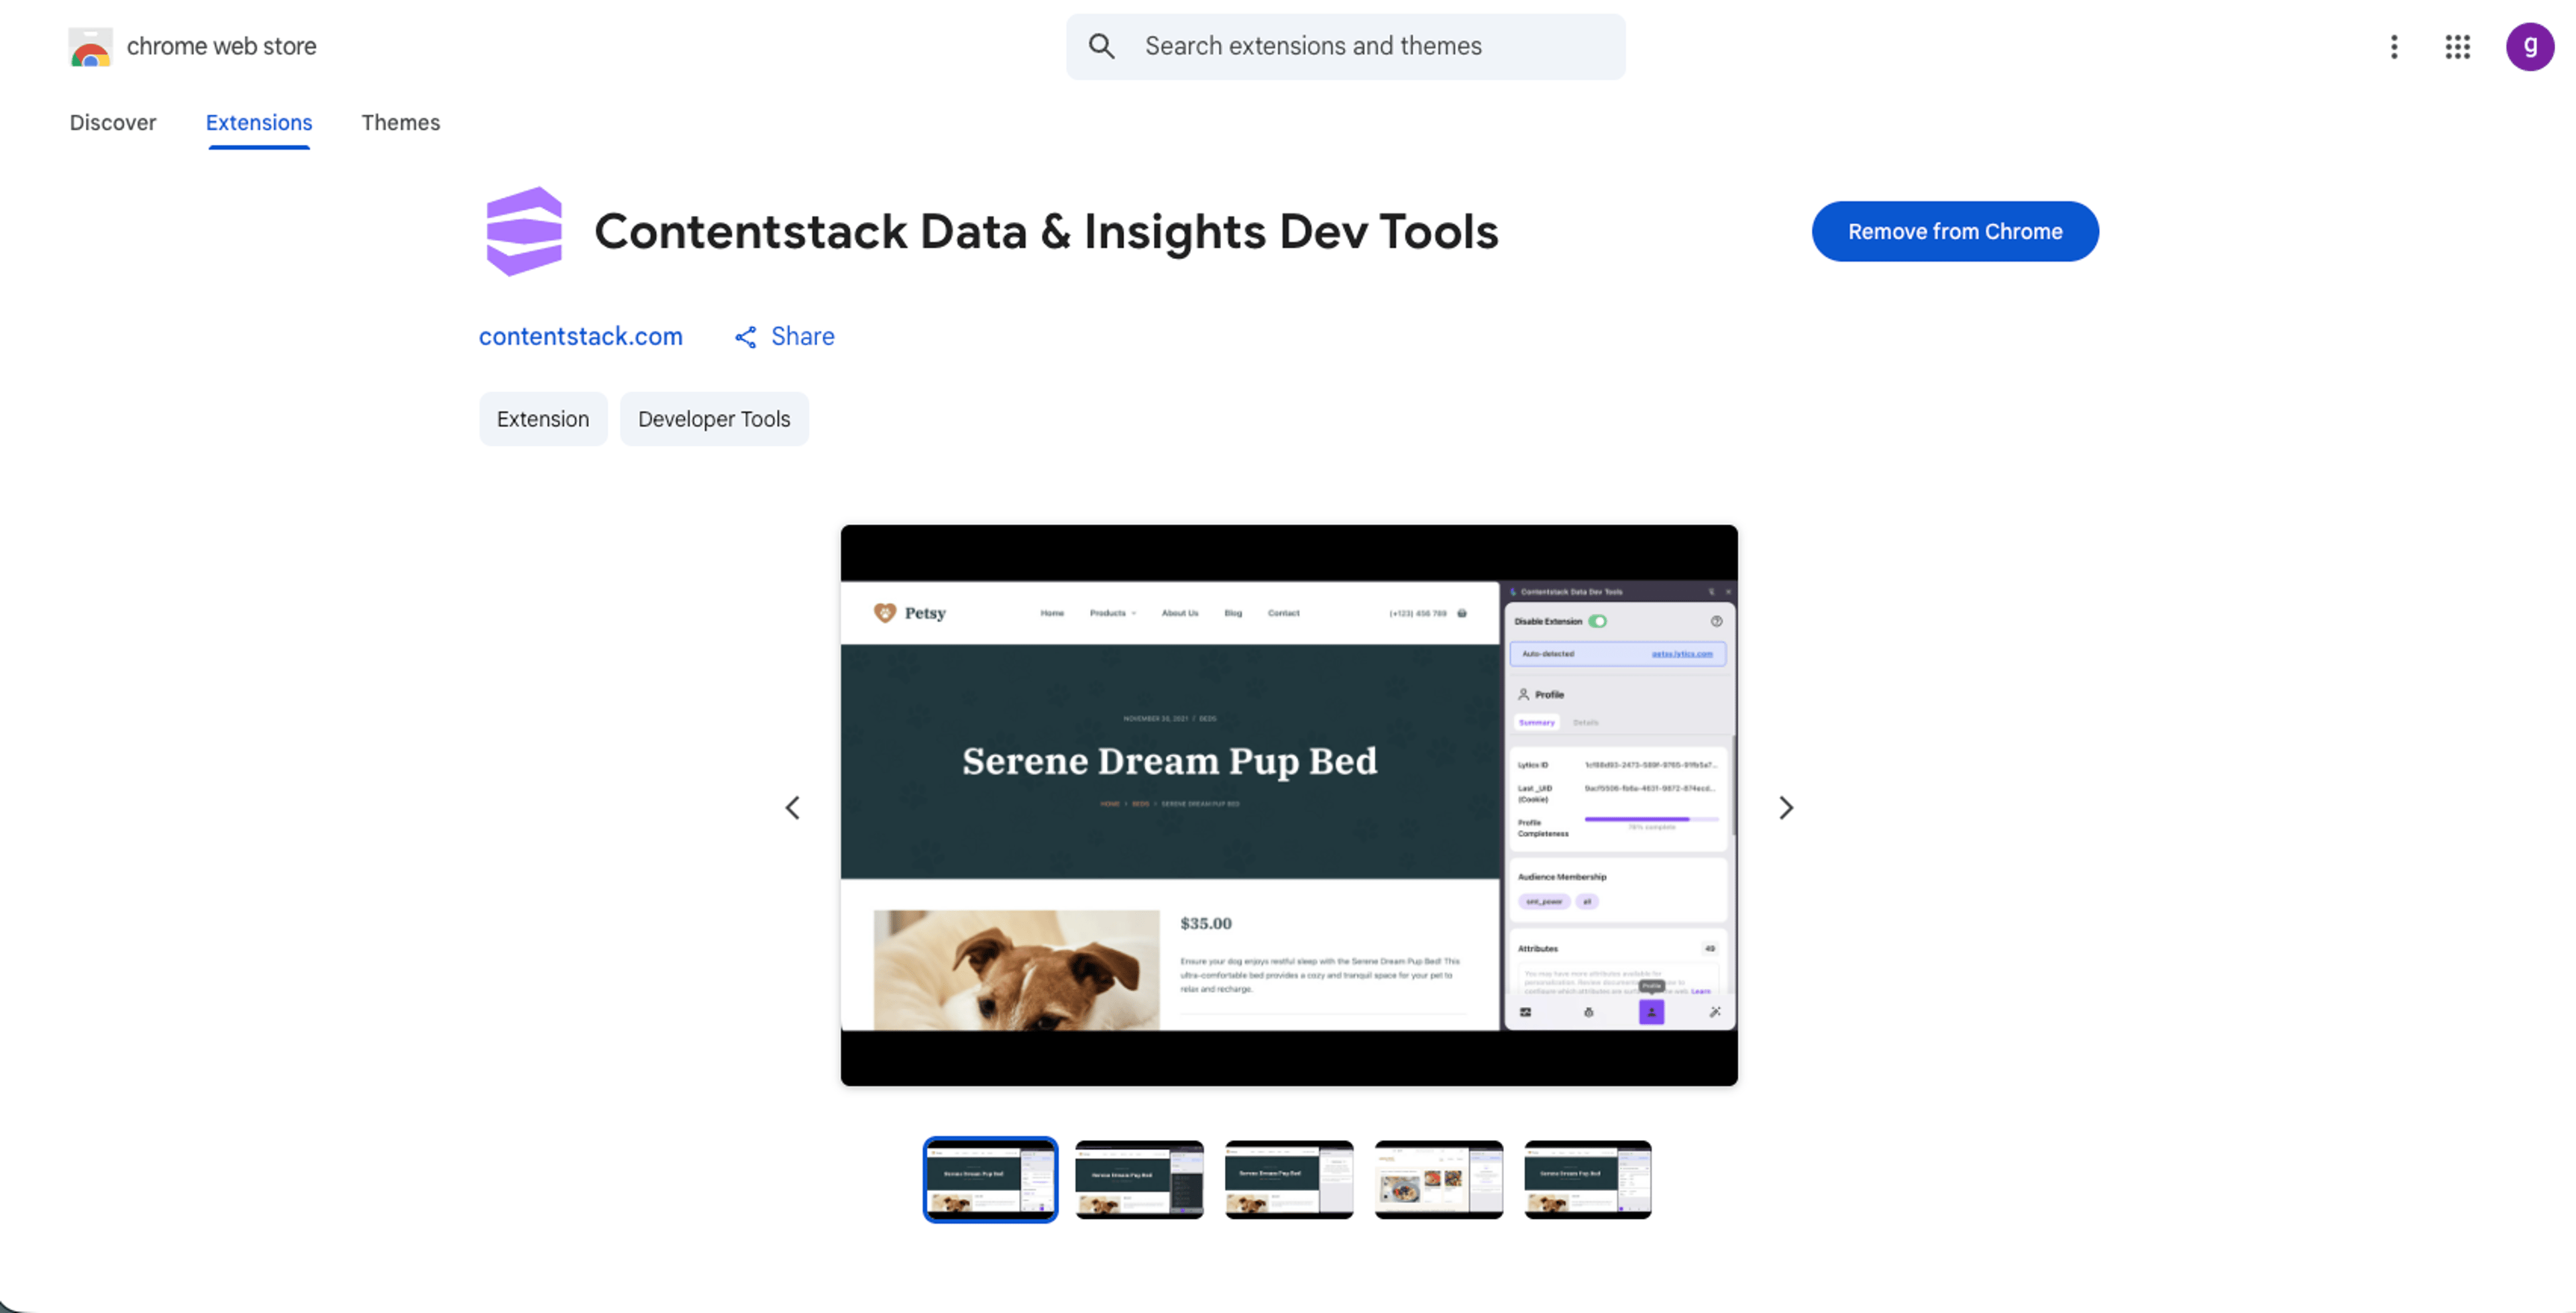Select the second screenshot thumbnail
The image size is (2576, 1313).
pyautogui.click(x=1139, y=1179)
